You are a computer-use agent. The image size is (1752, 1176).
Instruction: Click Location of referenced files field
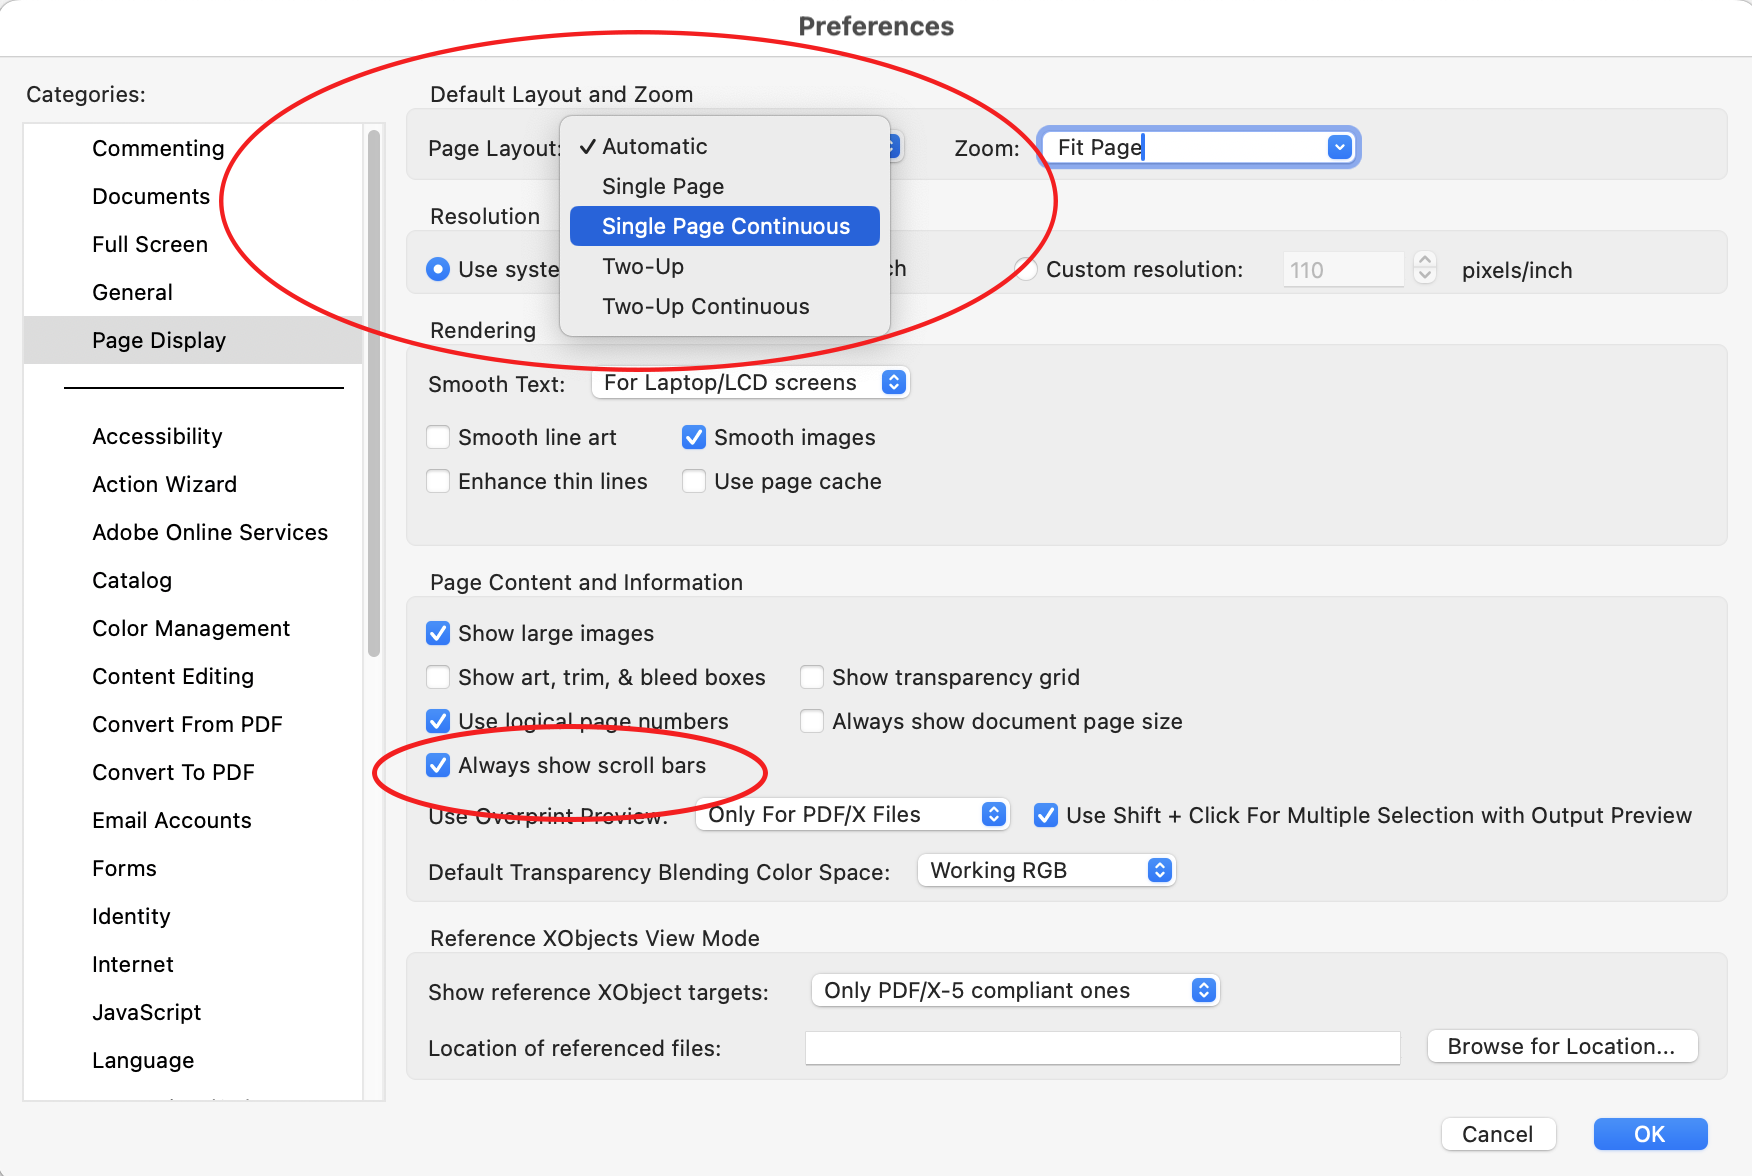[x=1102, y=1048]
